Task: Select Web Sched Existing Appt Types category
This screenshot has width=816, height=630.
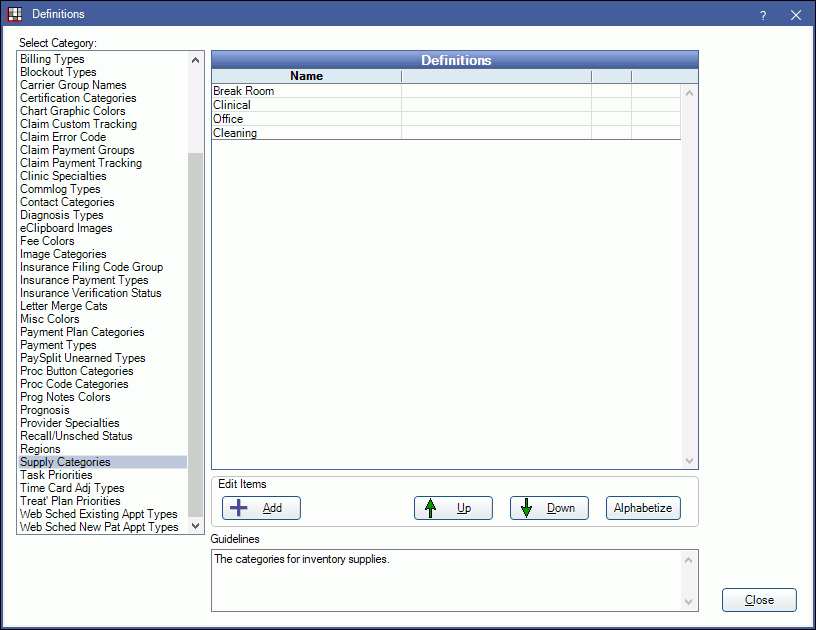Action: click(103, 514)
